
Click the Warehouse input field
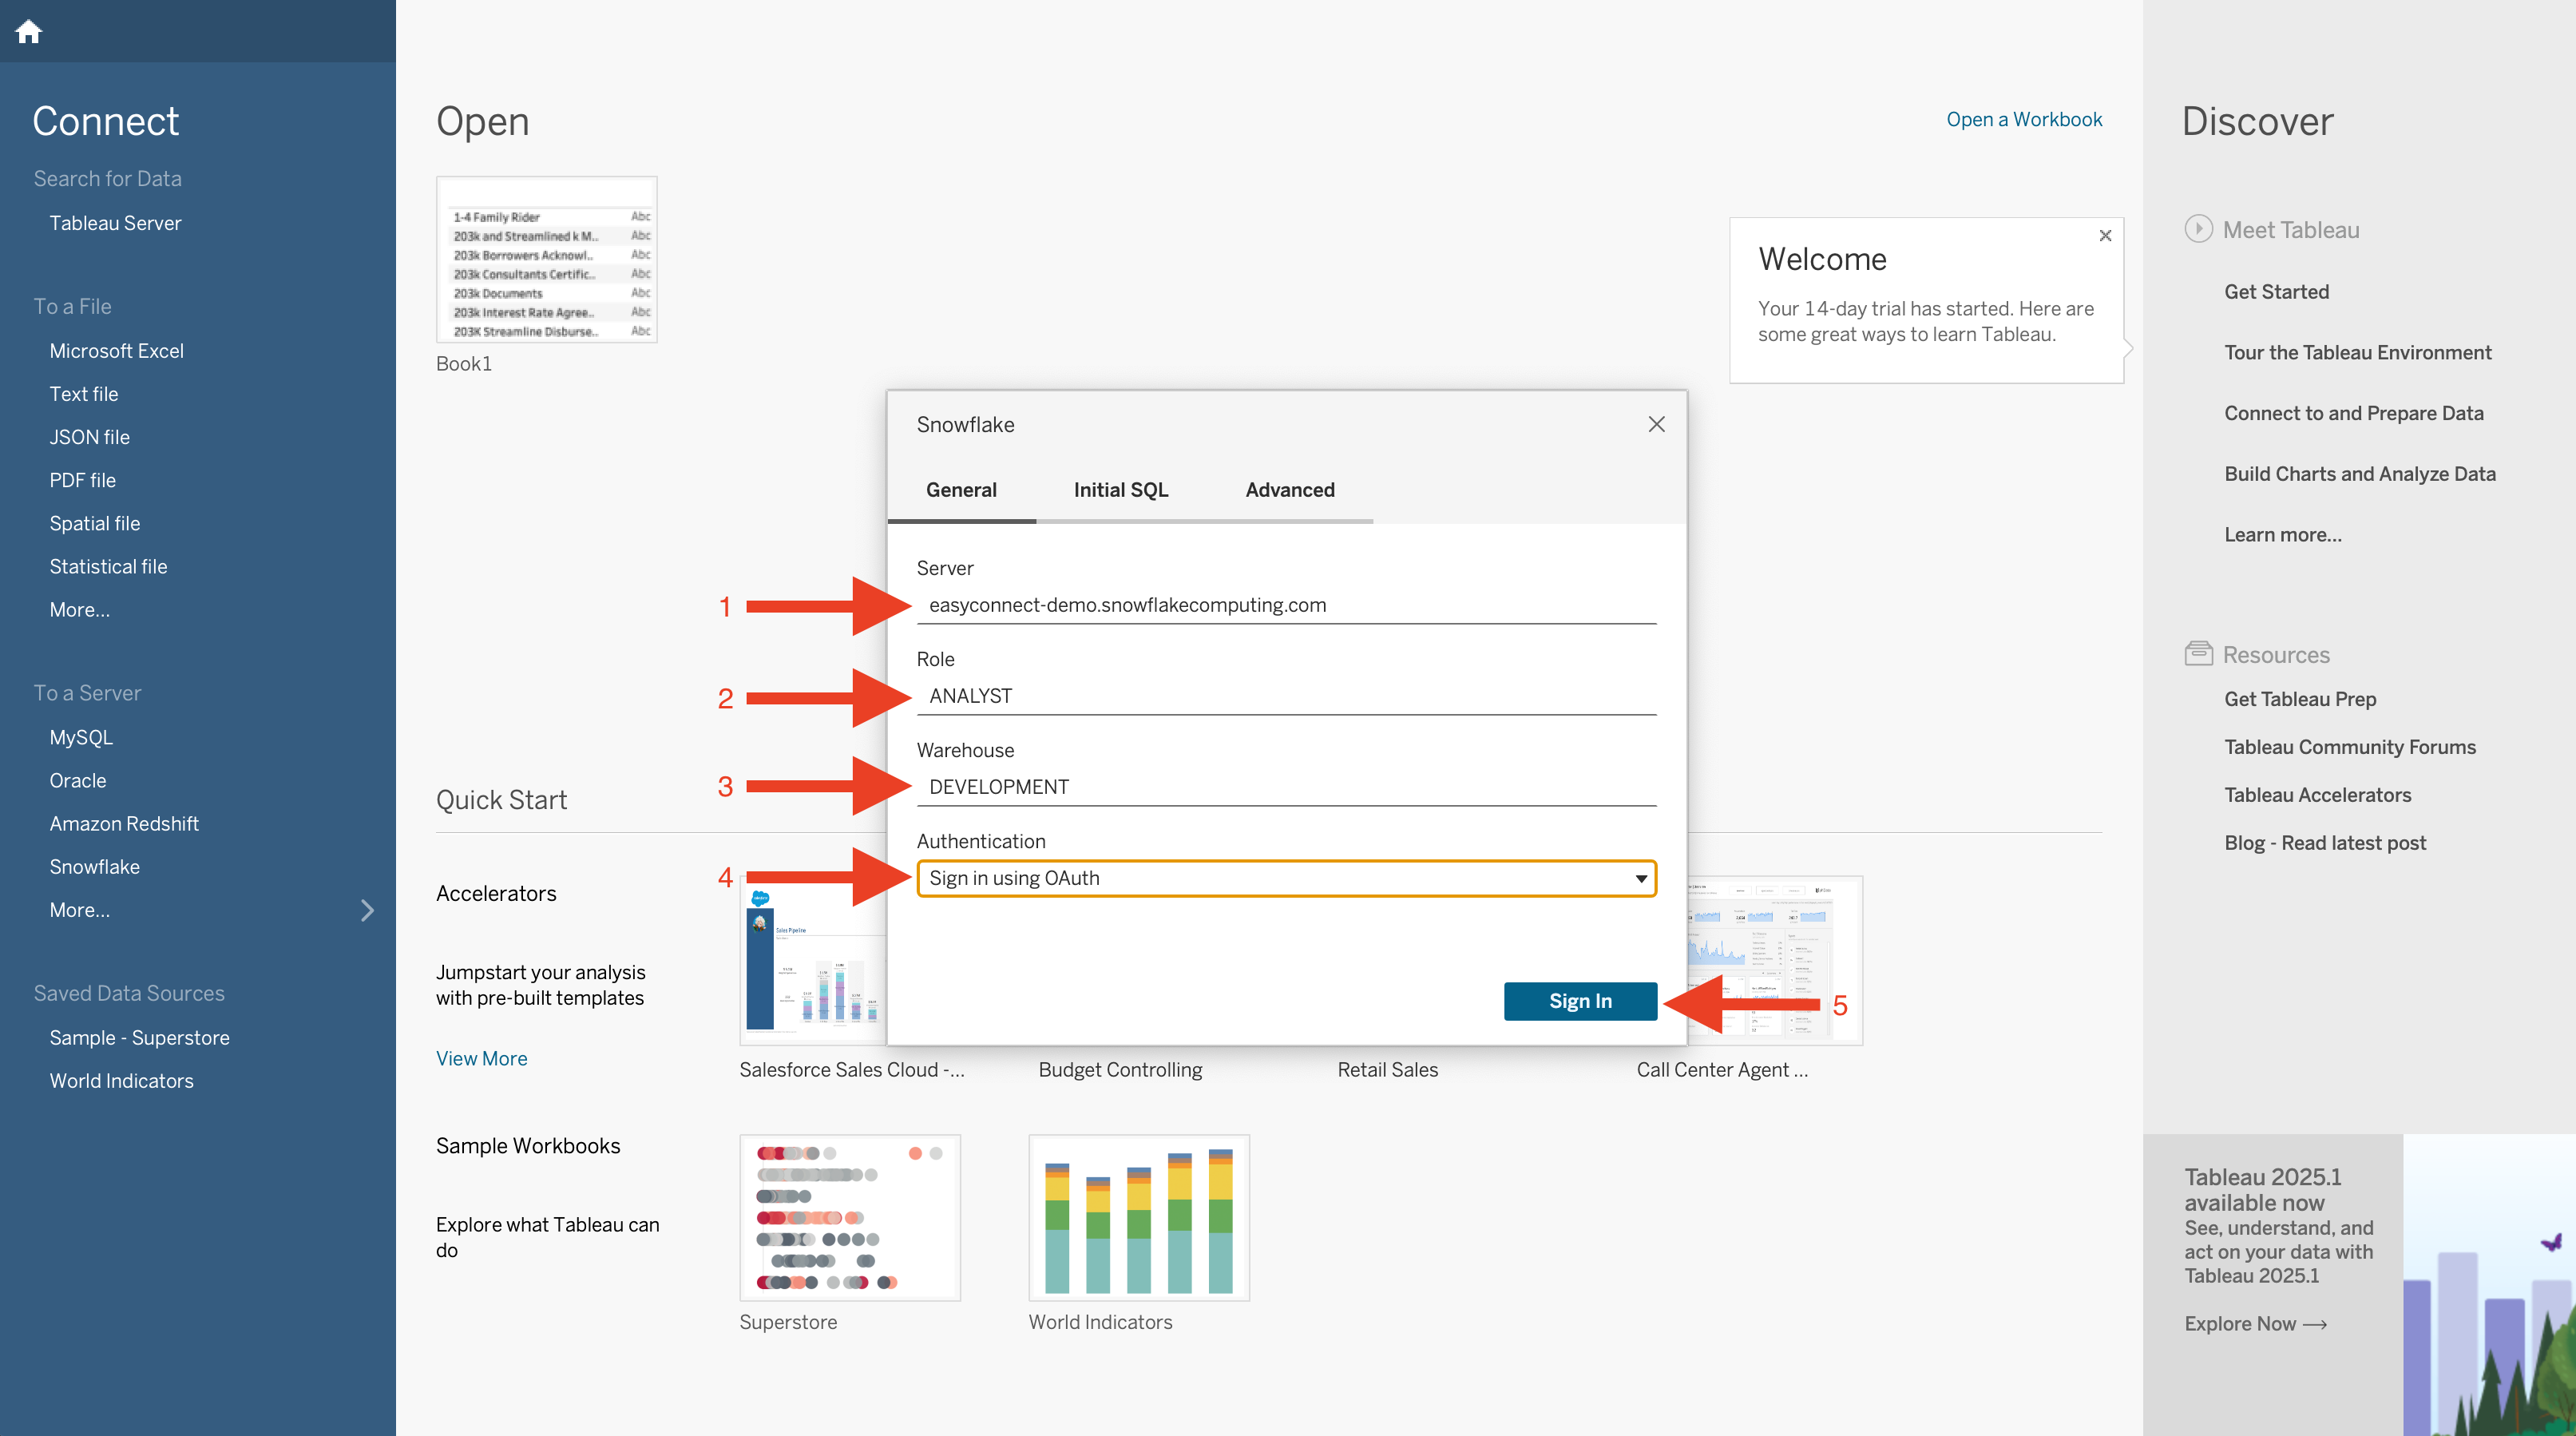[1286, 787]
